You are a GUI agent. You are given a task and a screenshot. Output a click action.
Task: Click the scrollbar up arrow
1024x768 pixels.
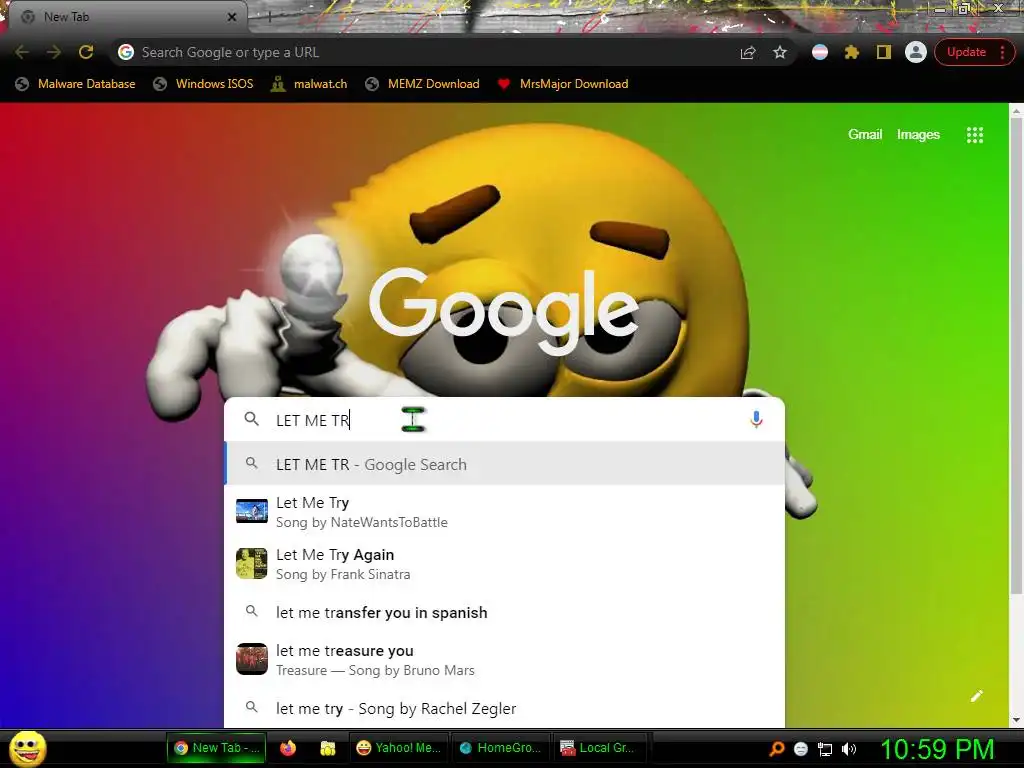point(1016,111)
